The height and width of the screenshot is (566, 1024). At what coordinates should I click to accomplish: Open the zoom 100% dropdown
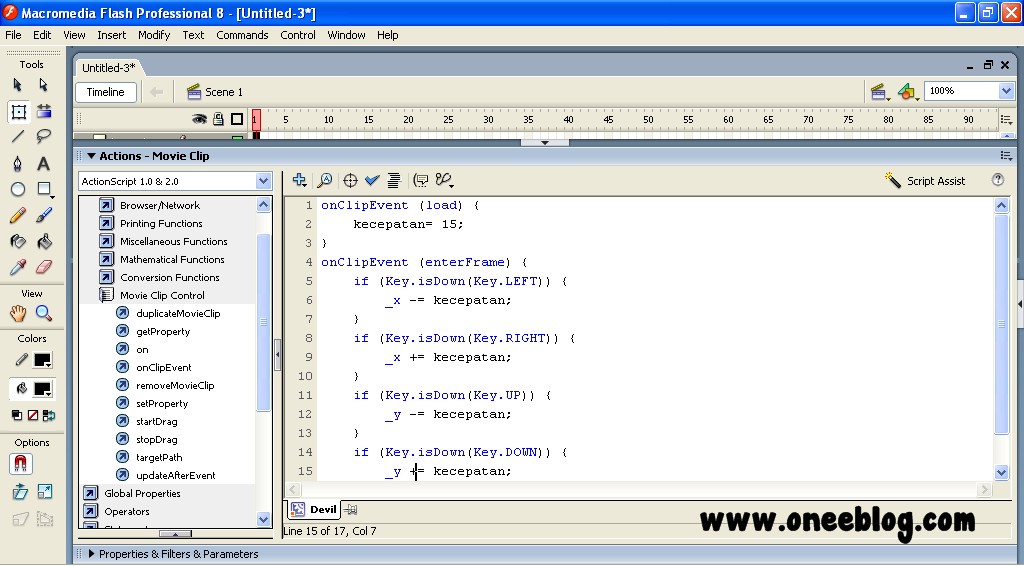(1006, 91)
